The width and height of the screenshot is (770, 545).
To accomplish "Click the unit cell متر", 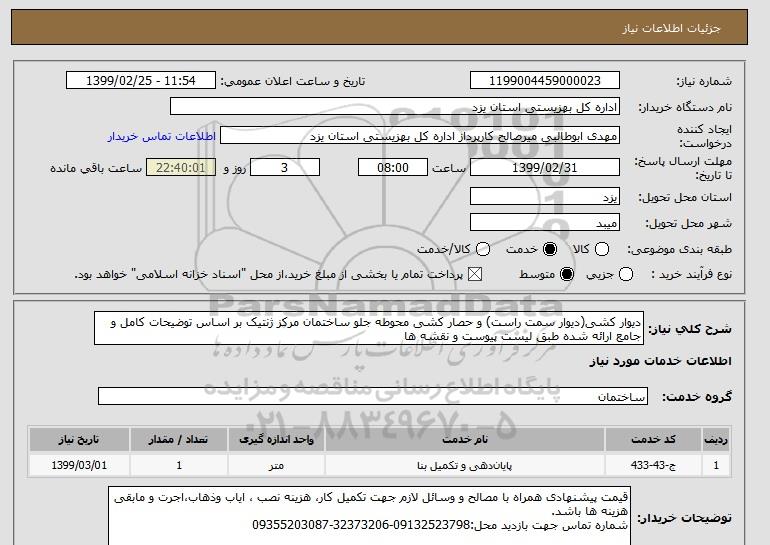I will click(276, 465).
